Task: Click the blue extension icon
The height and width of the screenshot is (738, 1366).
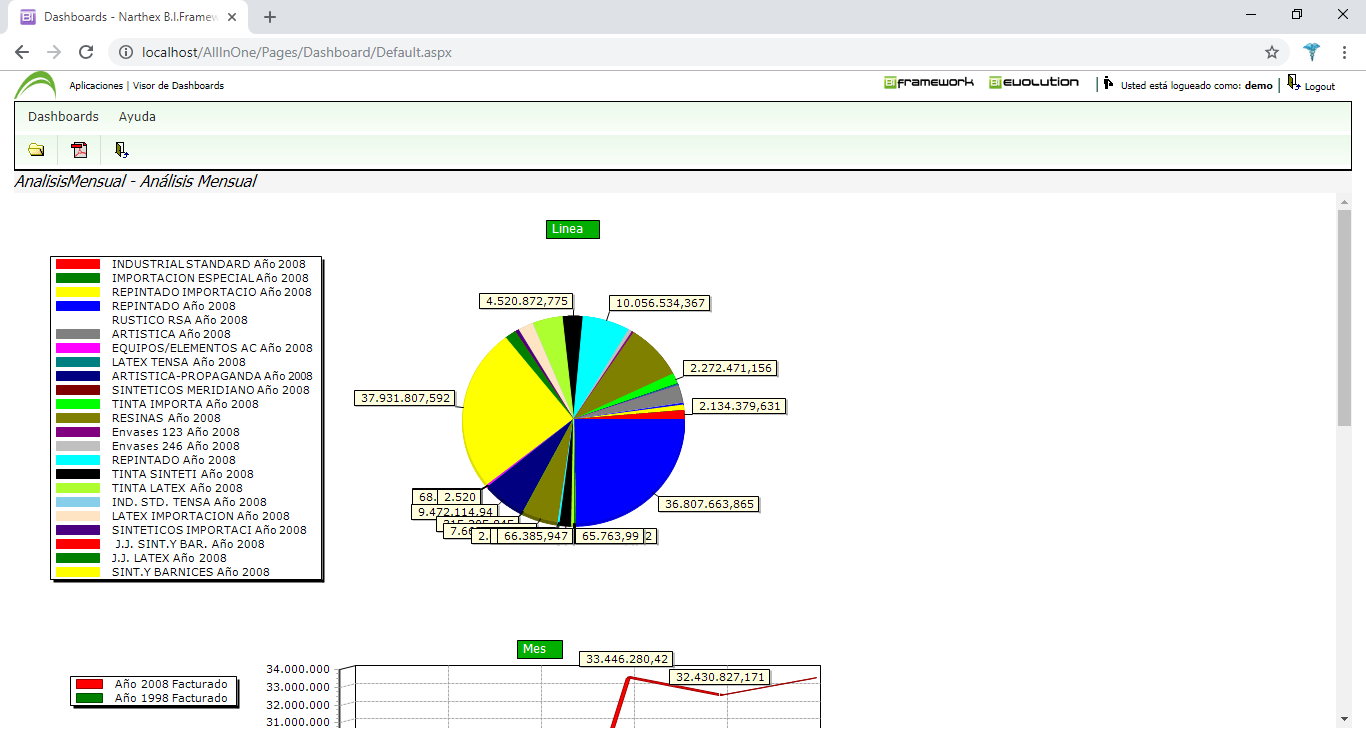Action: click(x=1312, y=52)
